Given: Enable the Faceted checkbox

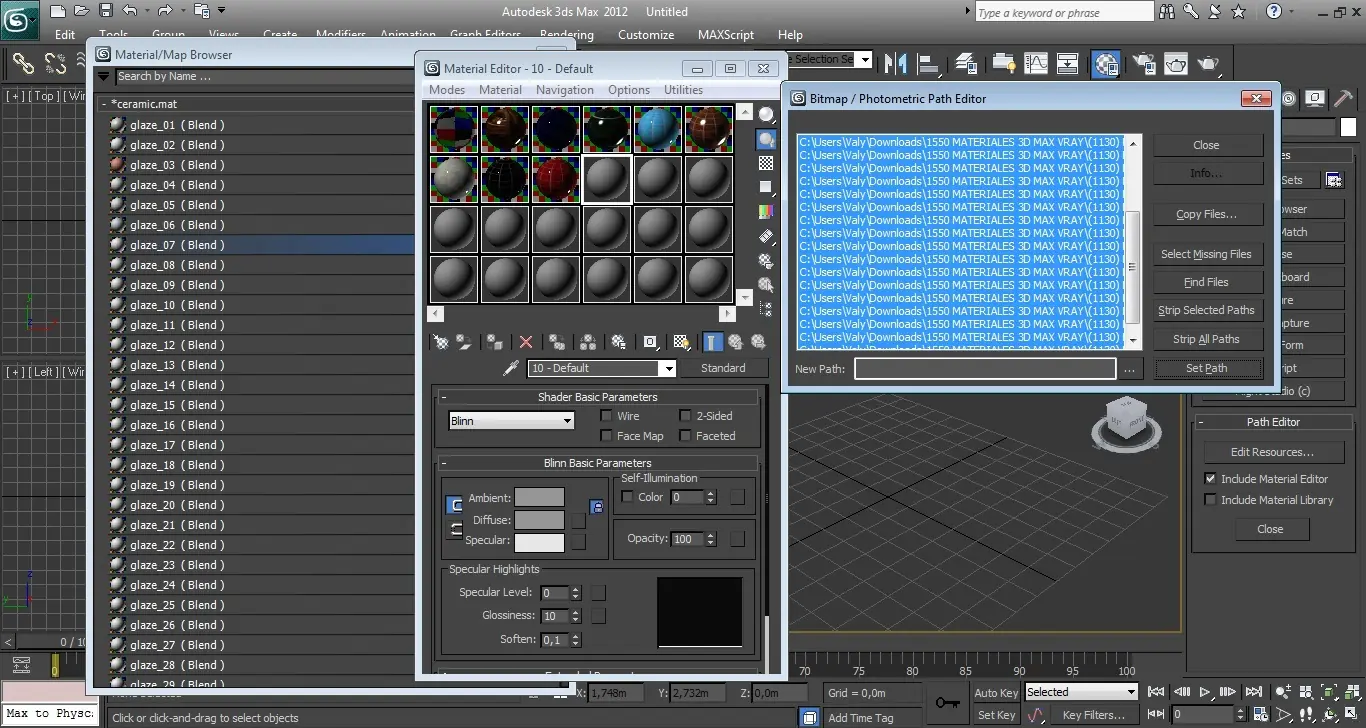Looking at the screenshot, I should (685, 435).
